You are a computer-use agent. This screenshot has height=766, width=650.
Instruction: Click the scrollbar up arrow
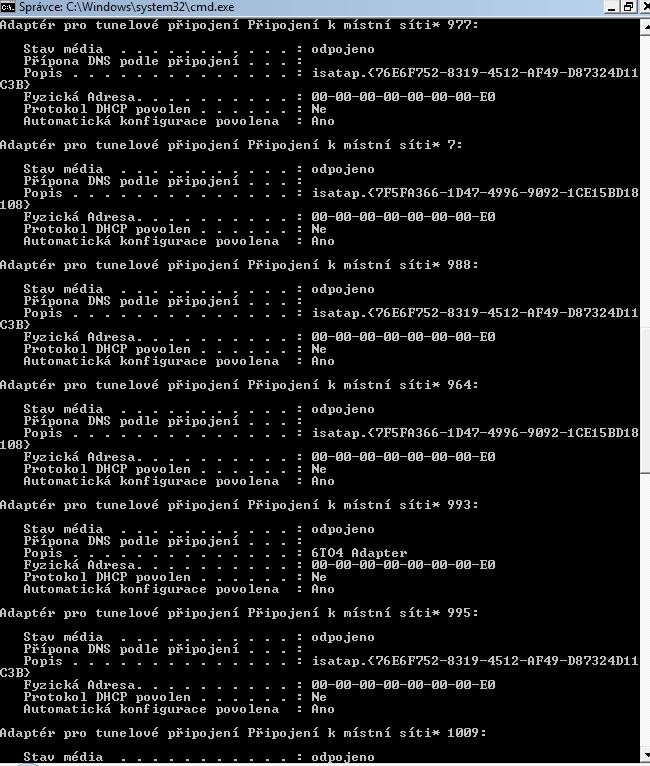(645, 26)
